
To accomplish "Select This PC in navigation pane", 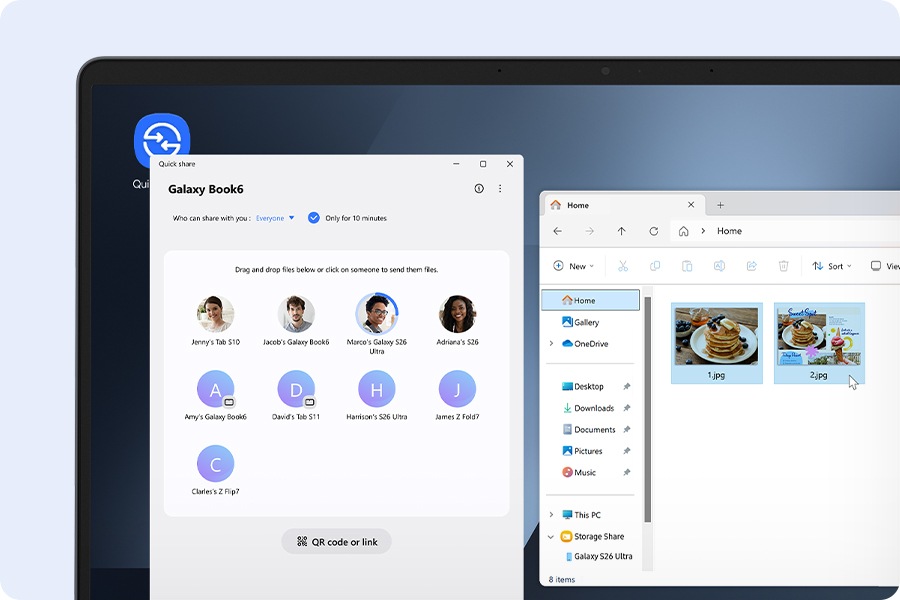I will click(x=581, y=514).
